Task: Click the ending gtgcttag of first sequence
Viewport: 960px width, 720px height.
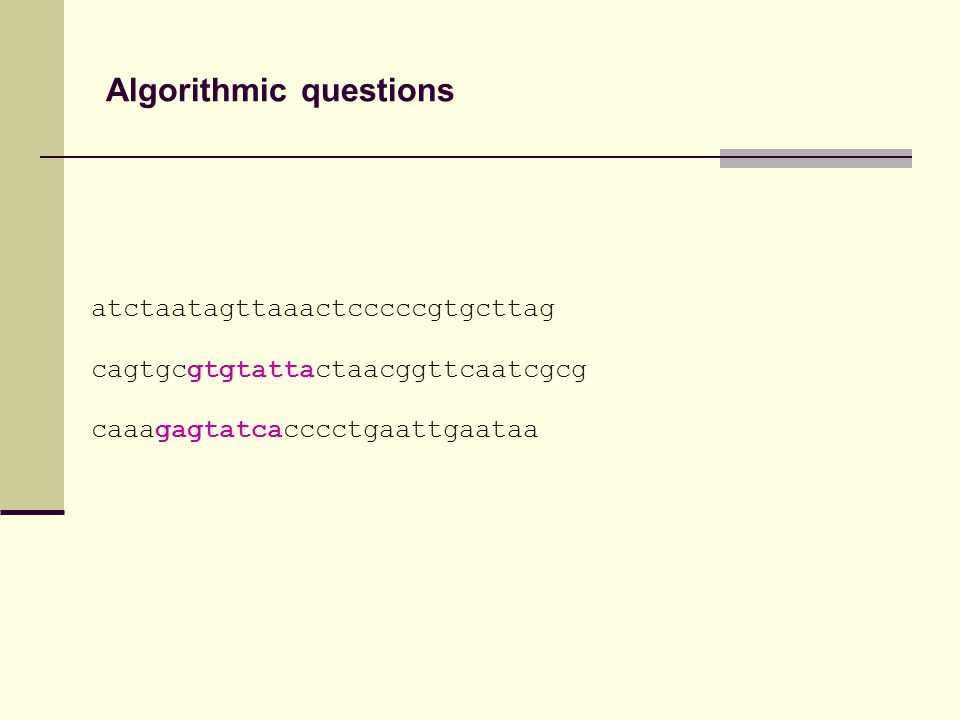Action: tap(491, 309)
